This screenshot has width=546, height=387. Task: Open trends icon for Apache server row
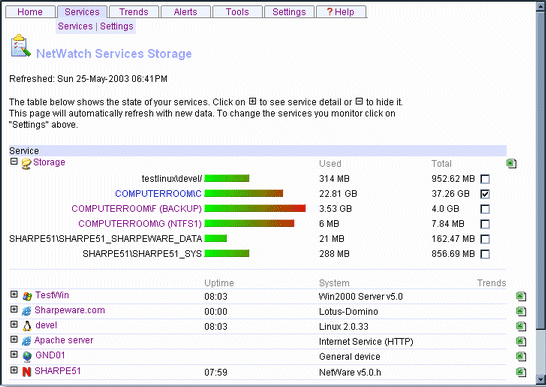pyautogui.click(x=521, y=341)
